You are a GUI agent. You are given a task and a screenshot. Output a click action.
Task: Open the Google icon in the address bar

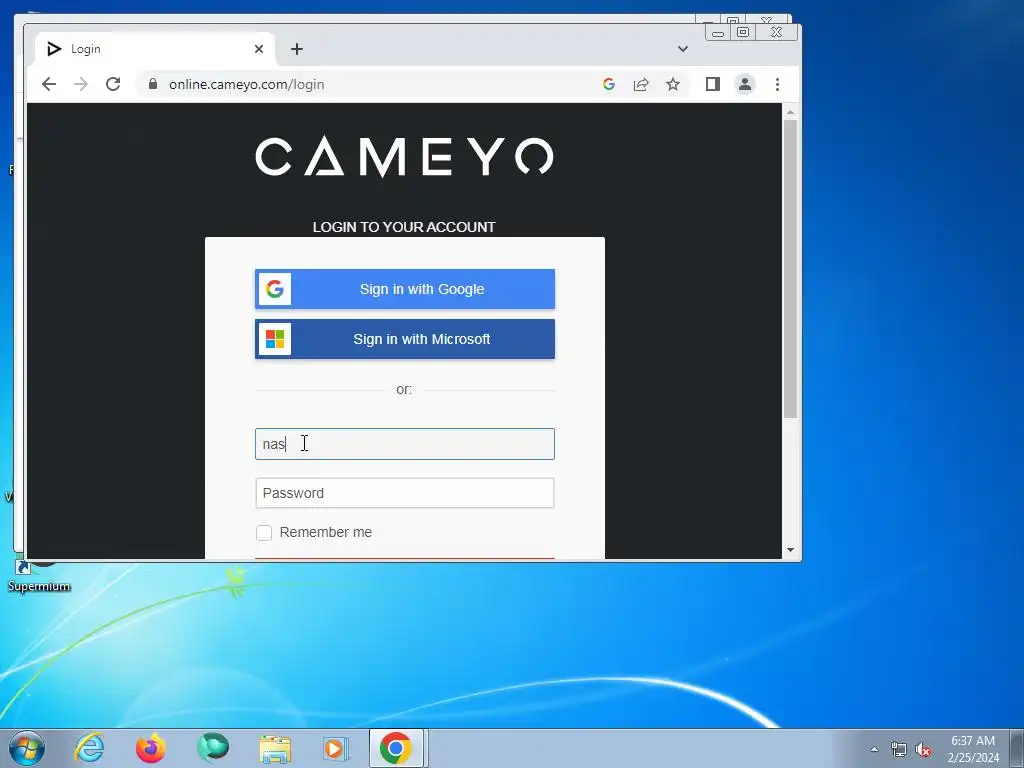[609, 84]
